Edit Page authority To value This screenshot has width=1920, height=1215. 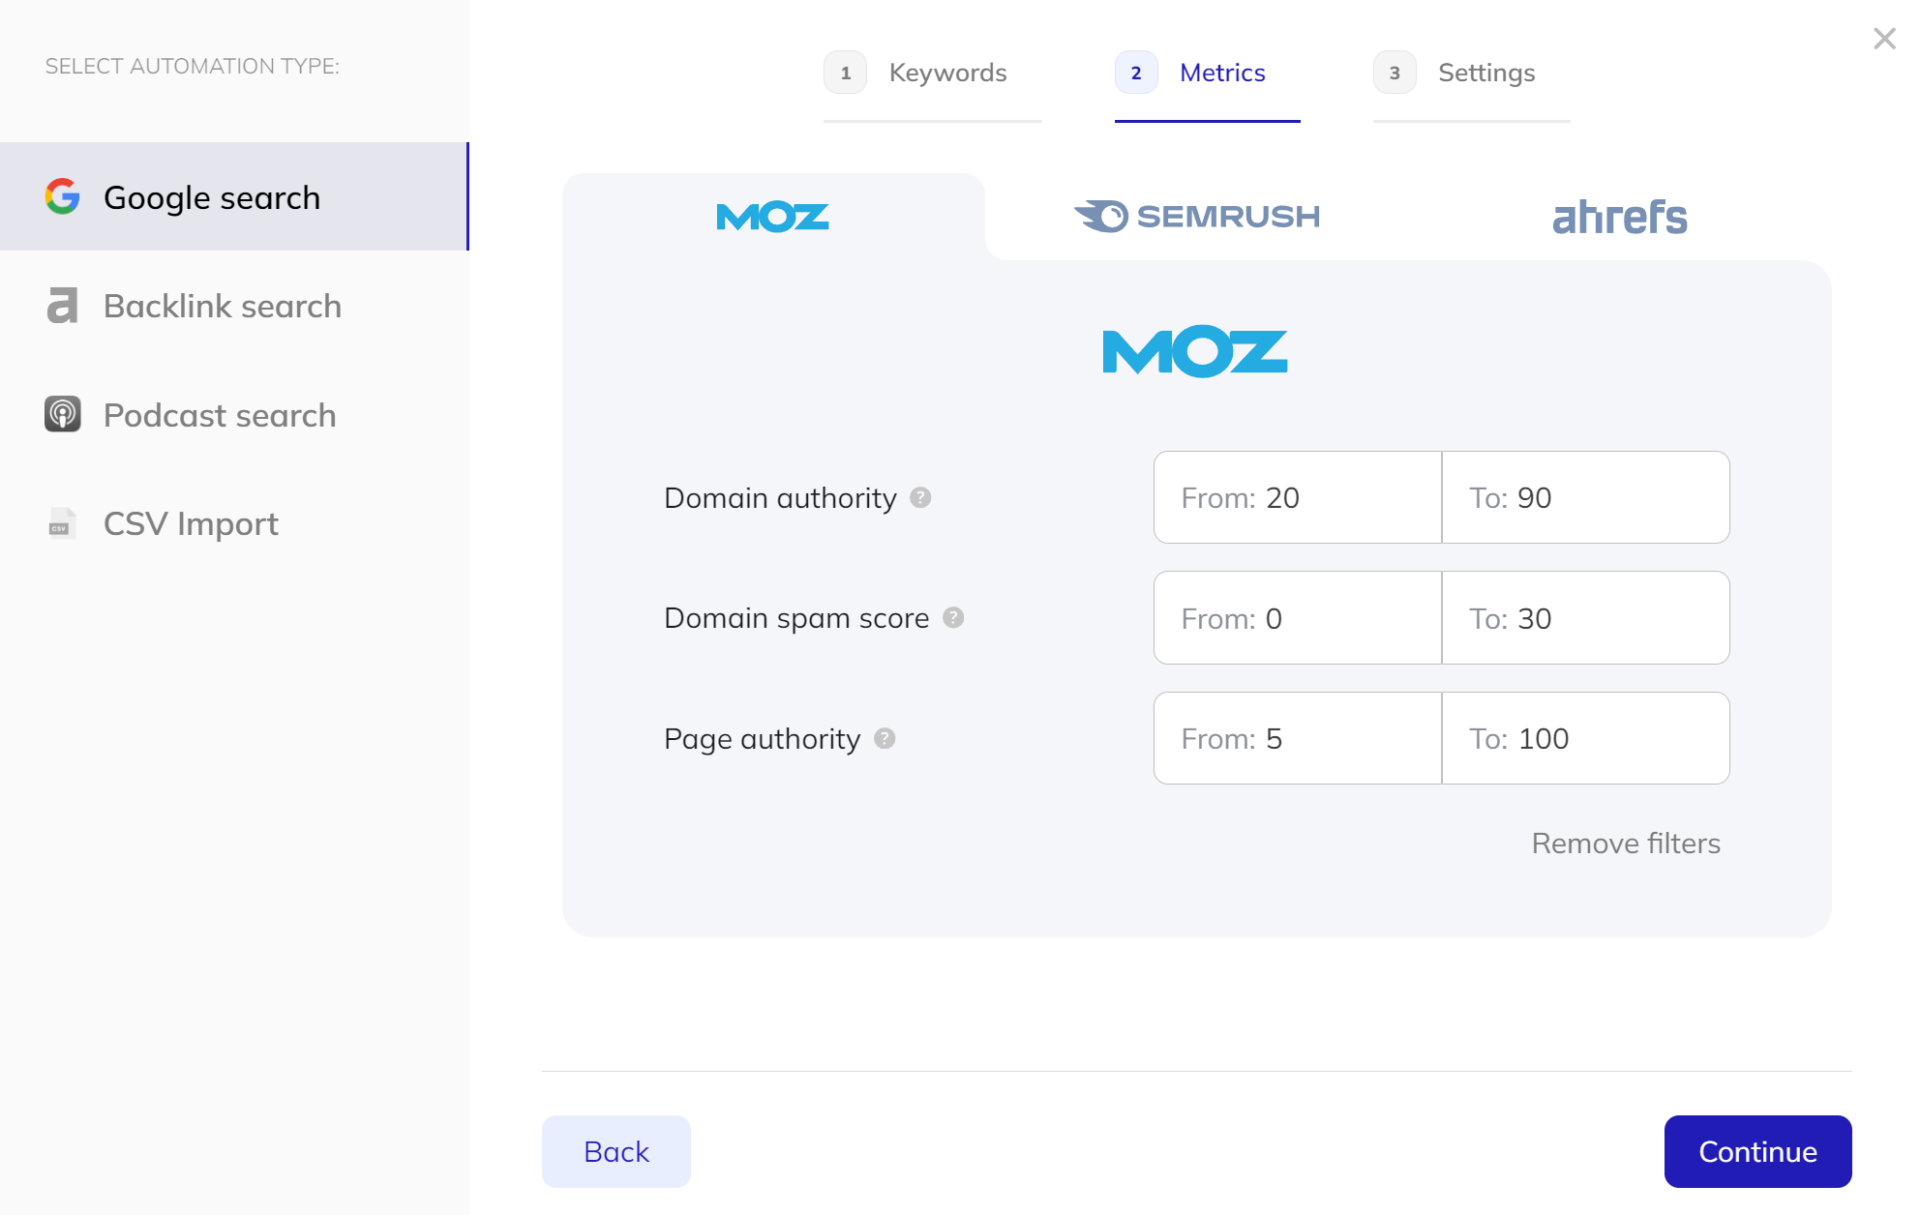point(1585,739)
